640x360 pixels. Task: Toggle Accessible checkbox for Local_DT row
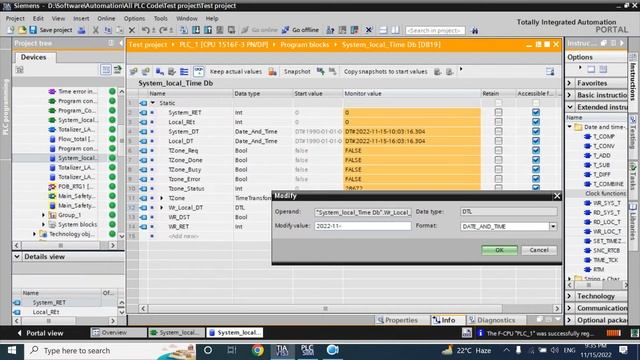(536, 141)
